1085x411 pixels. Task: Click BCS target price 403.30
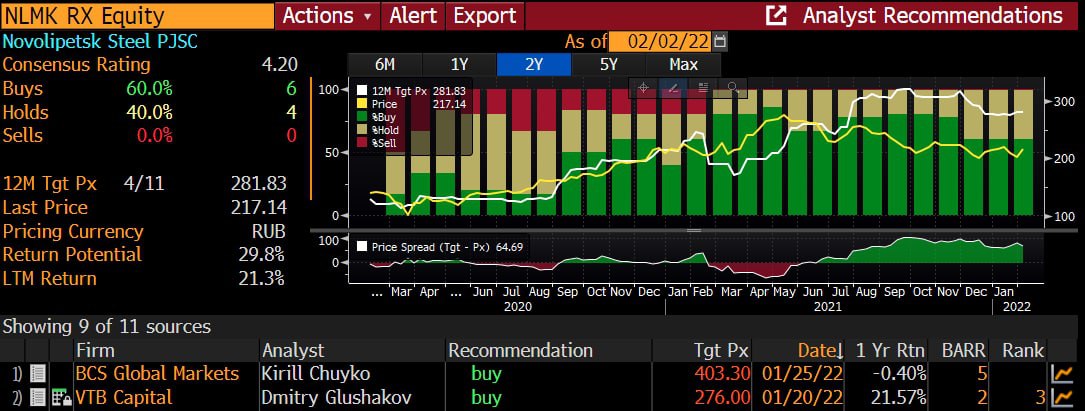[x=722, y=374]
